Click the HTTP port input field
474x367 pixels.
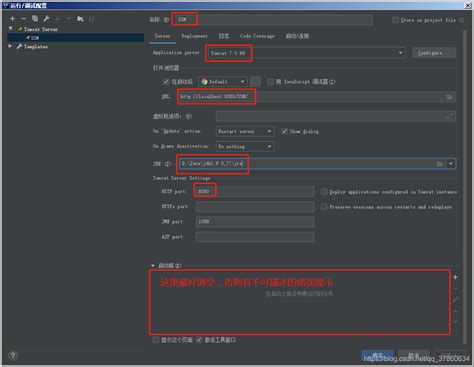(x=255, y=191)
